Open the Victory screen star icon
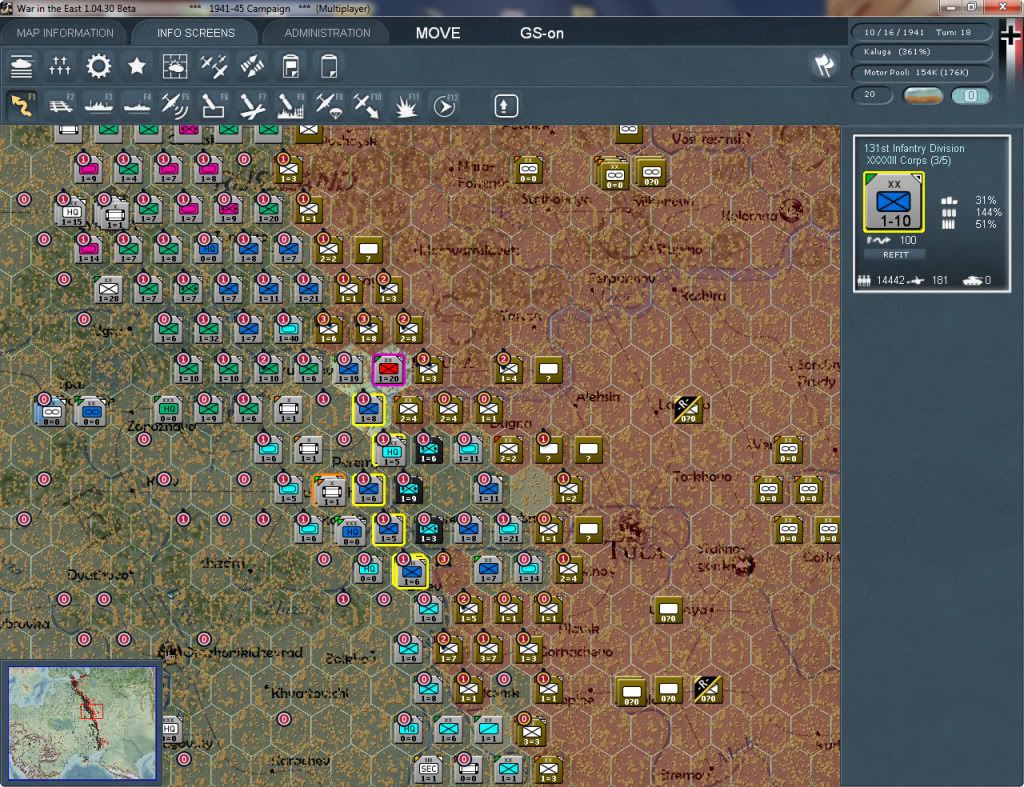 point(136,66)
